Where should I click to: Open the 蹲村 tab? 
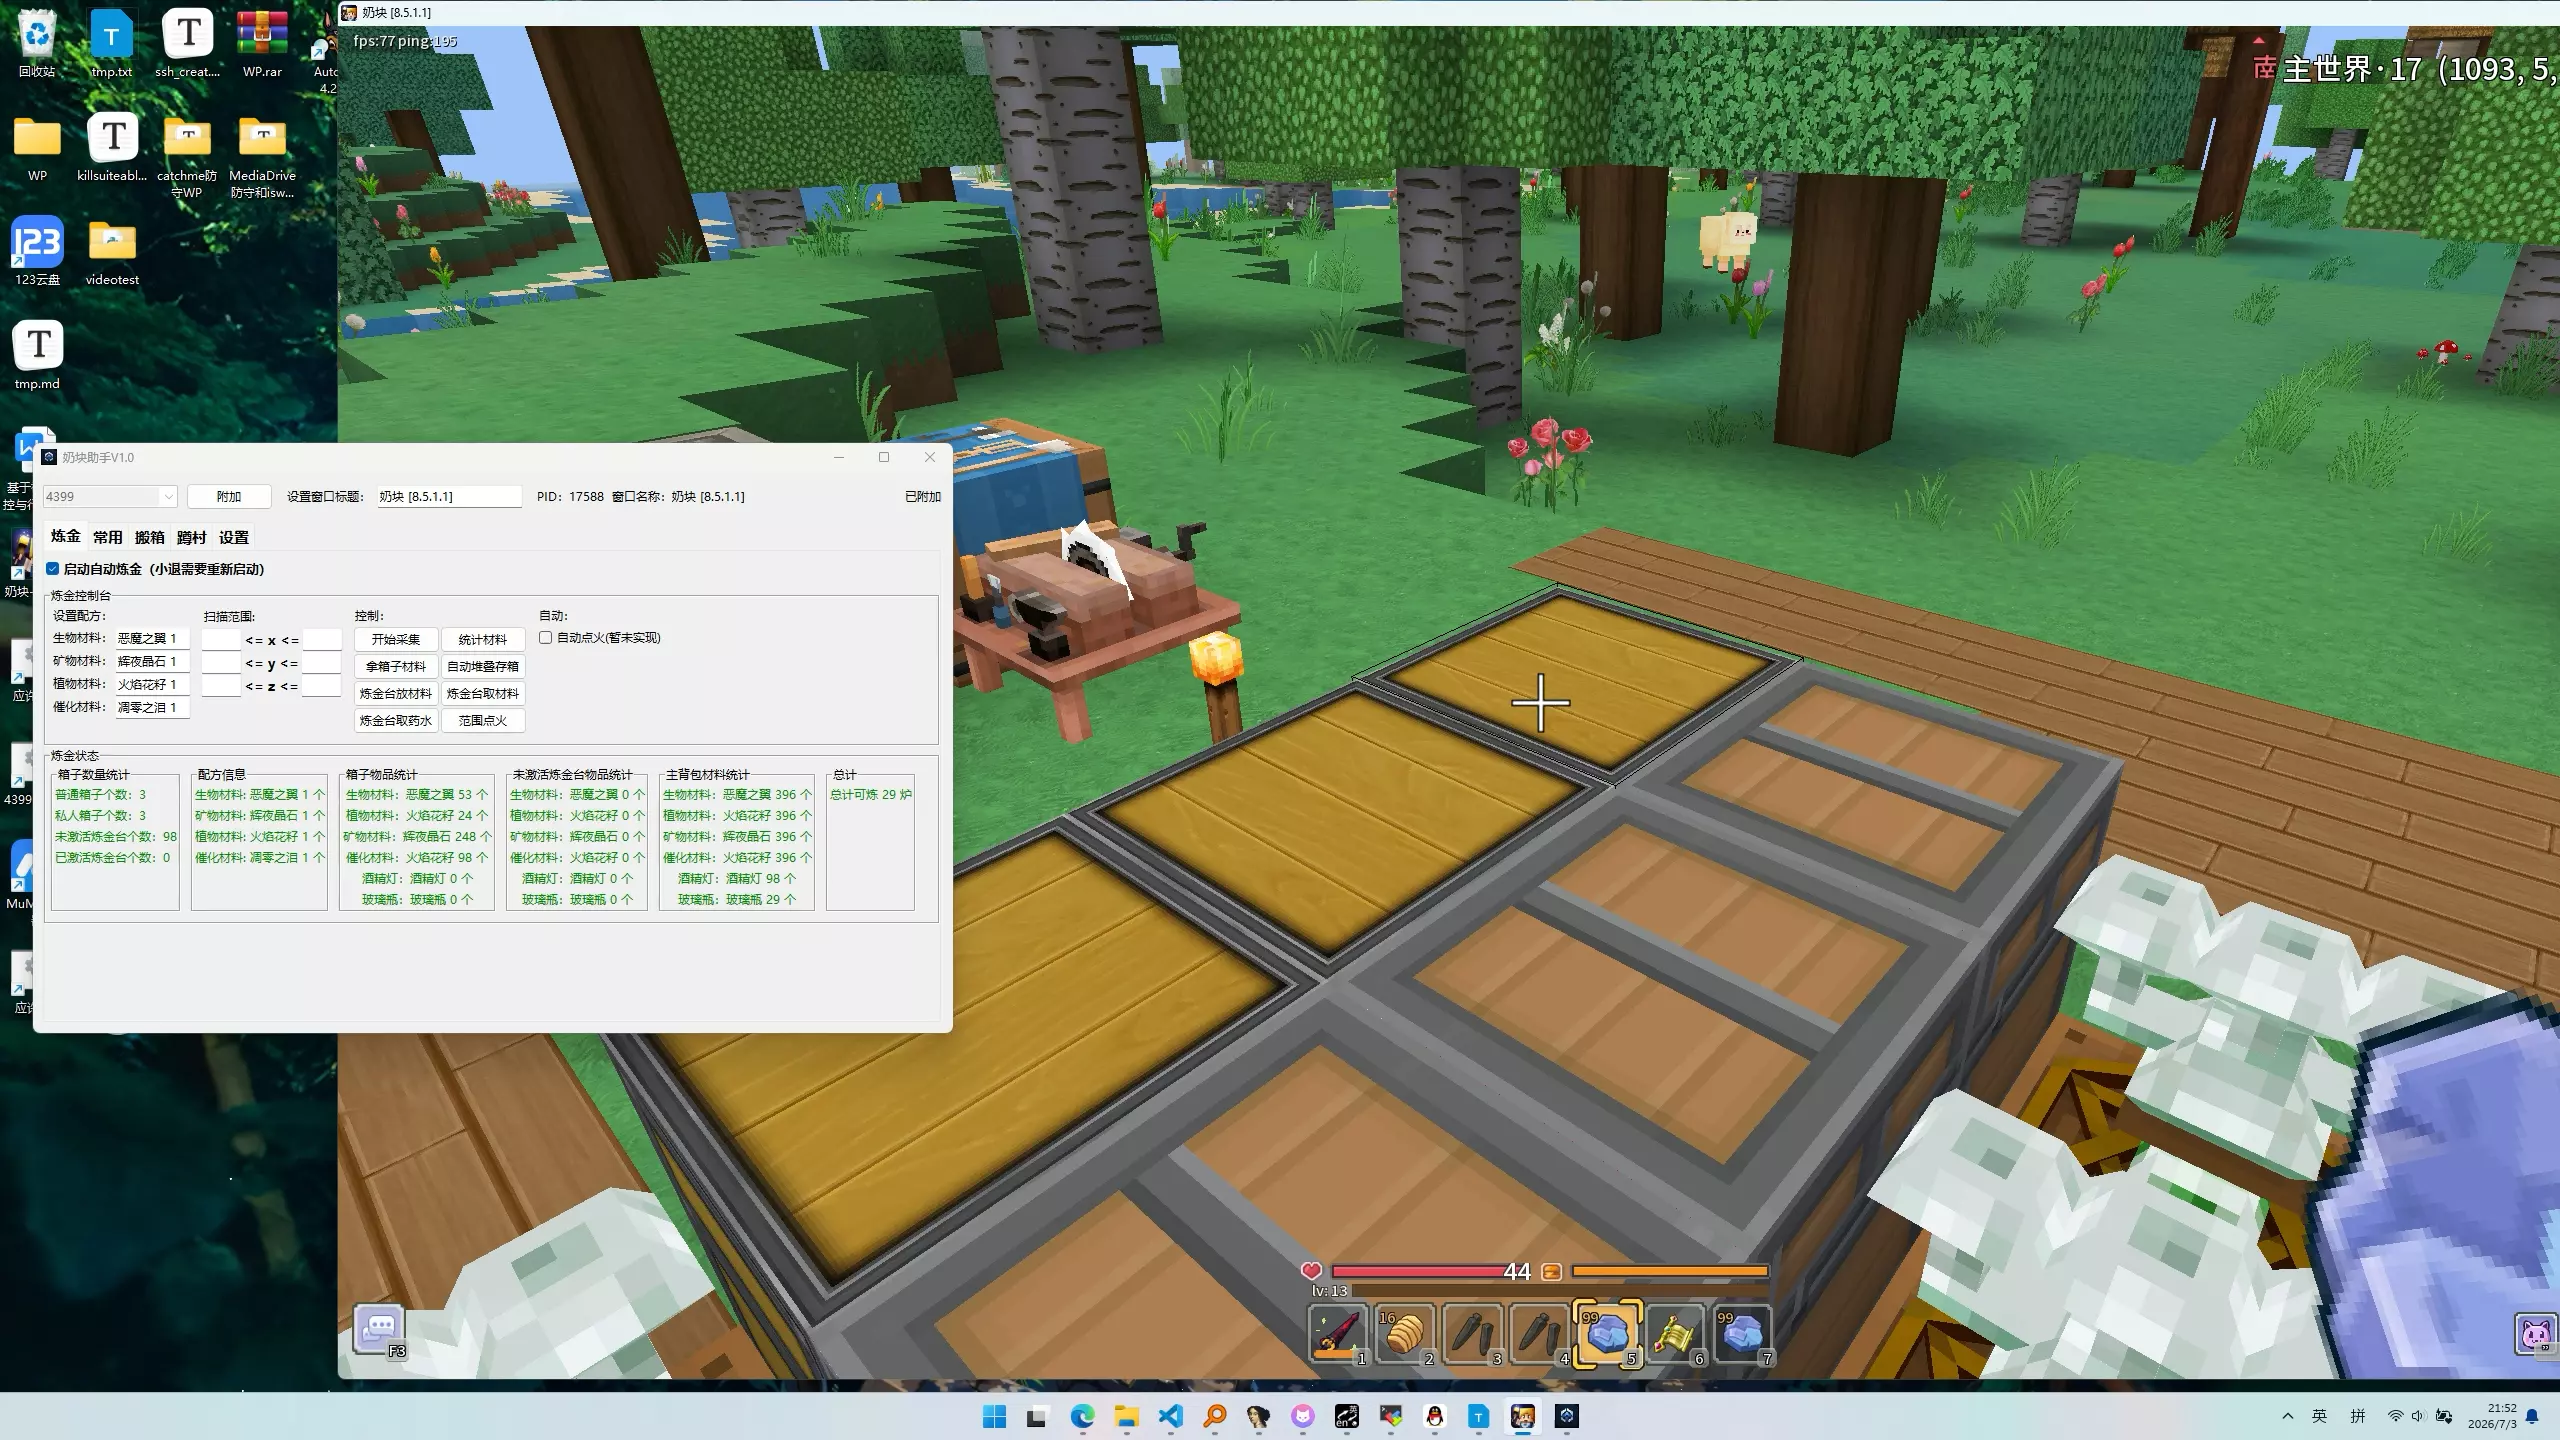point(192,538)
